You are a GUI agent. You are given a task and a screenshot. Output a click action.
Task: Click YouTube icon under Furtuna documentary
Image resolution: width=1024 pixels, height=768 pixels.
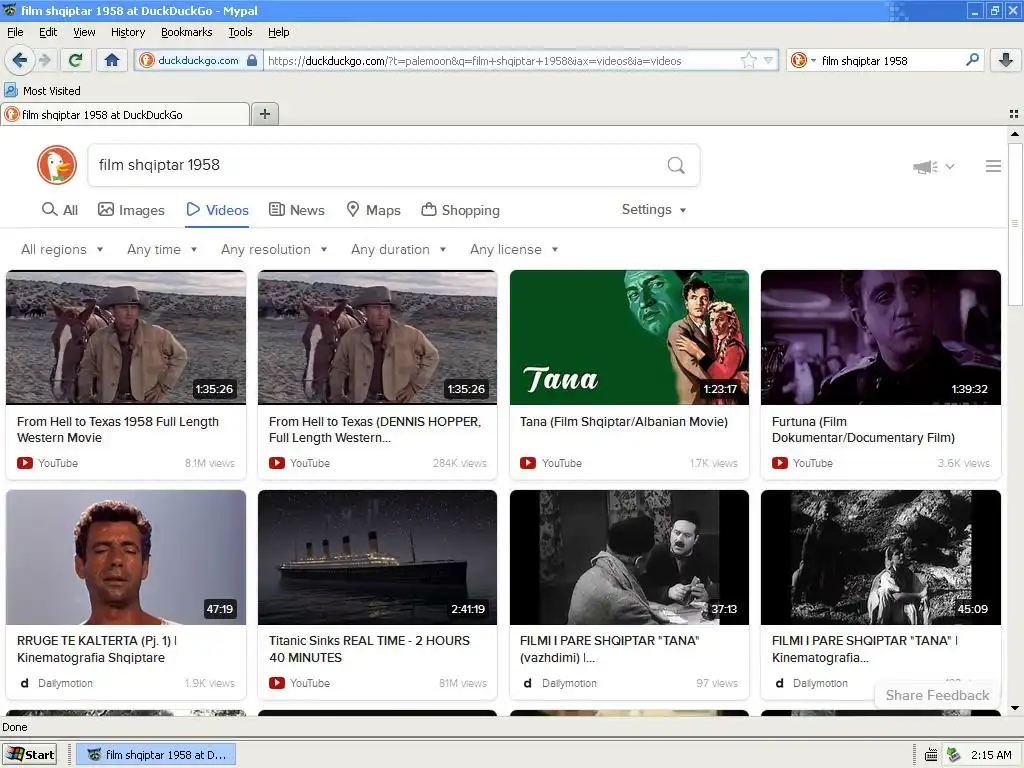pos(780,463)
